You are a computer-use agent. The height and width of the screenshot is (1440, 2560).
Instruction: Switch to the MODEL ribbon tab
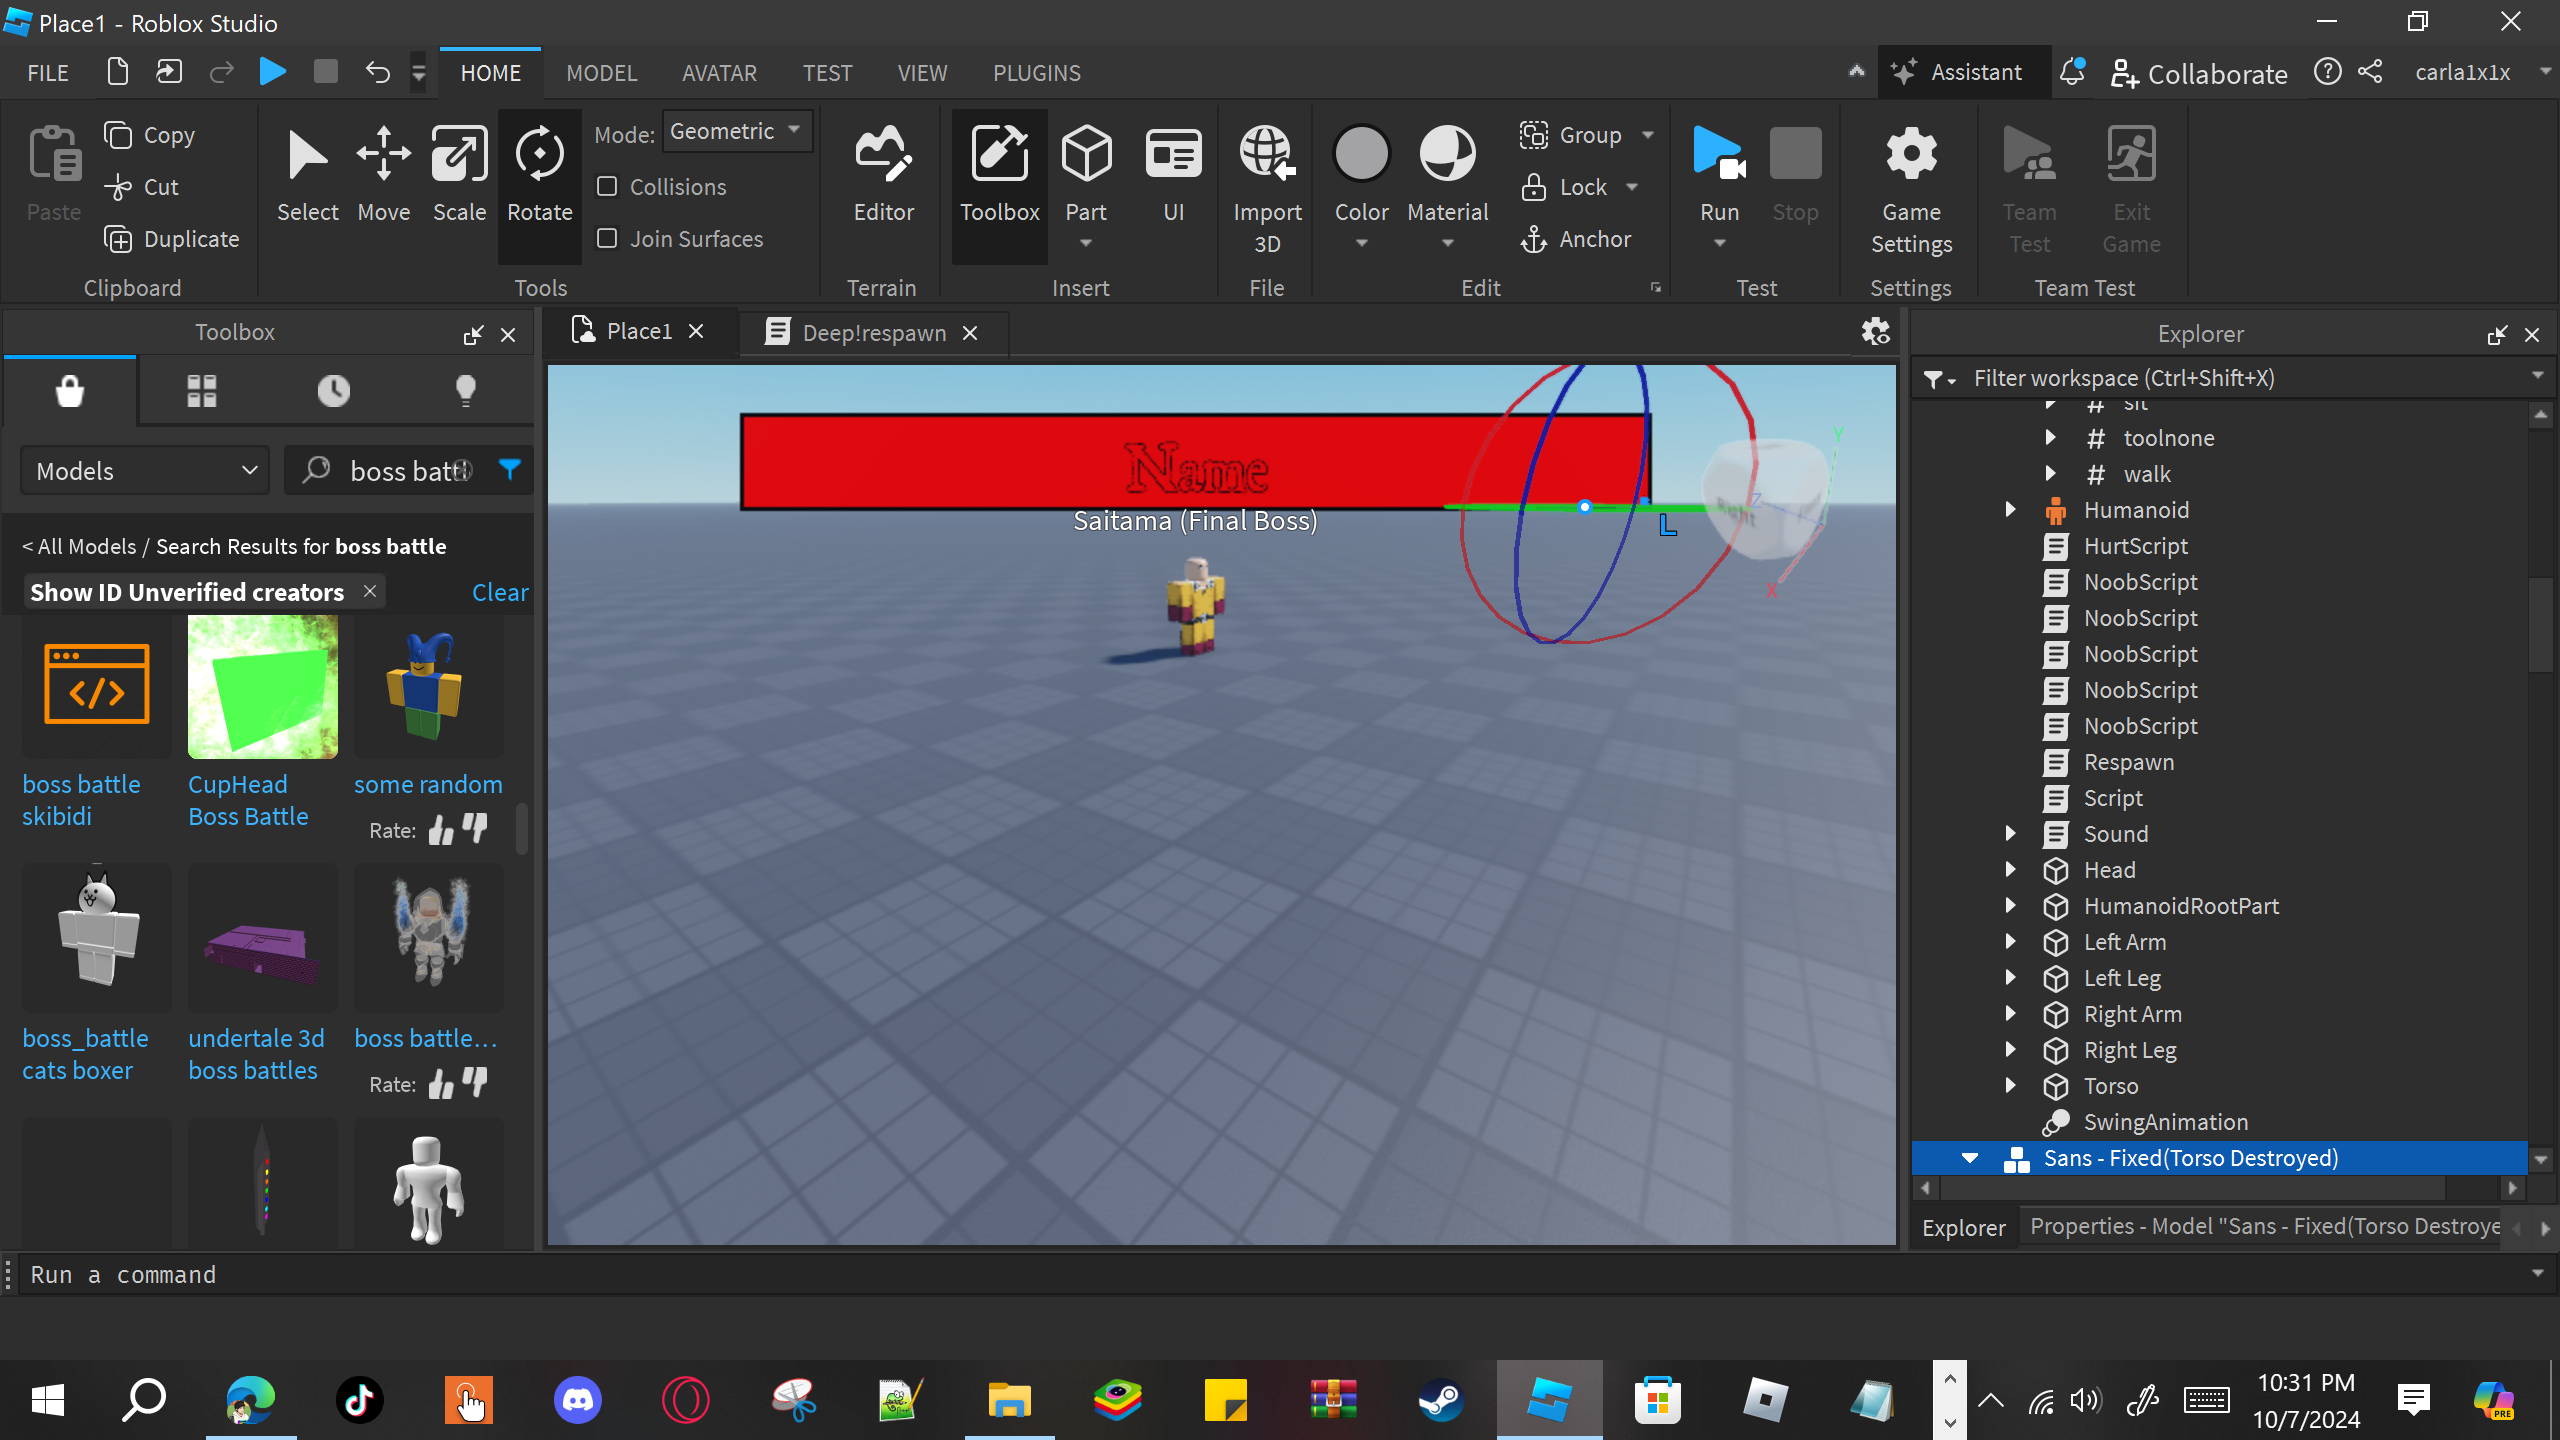pos(601,73)
